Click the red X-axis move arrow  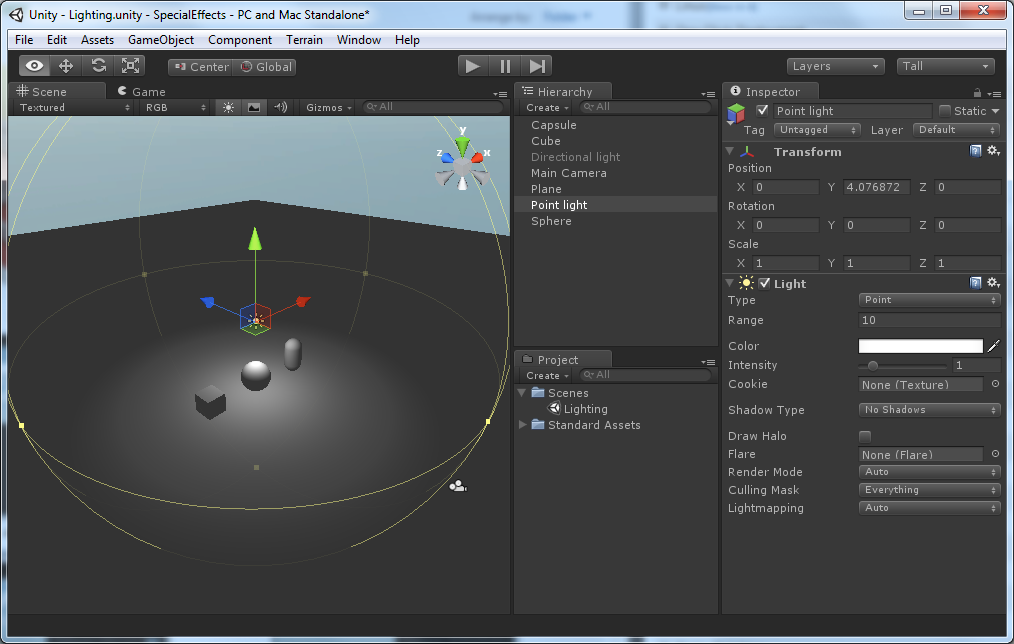tap(303, 301)
